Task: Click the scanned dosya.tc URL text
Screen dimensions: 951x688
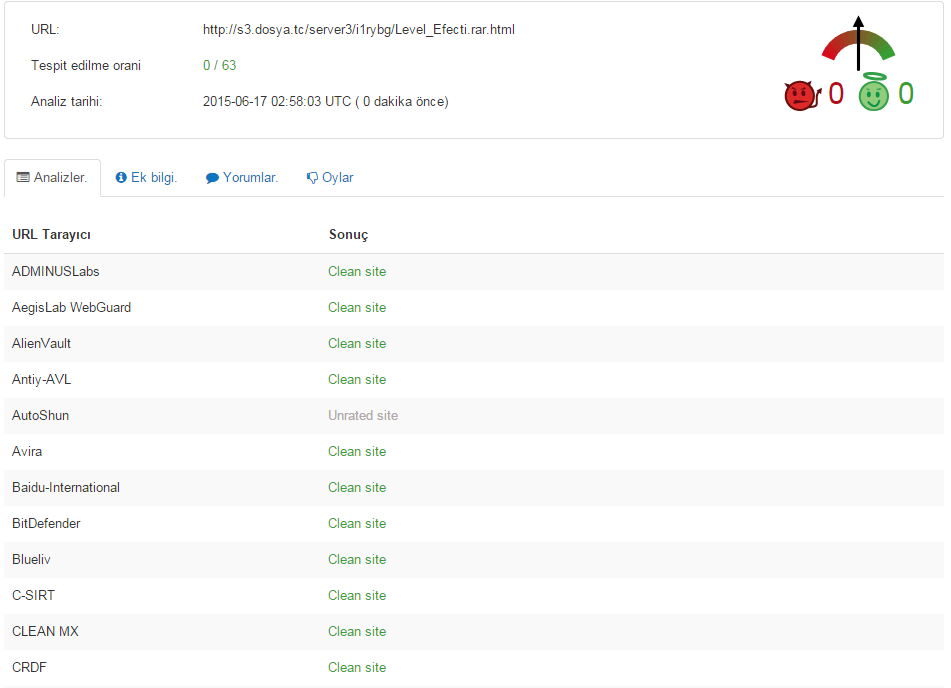Action: point(358,29)
